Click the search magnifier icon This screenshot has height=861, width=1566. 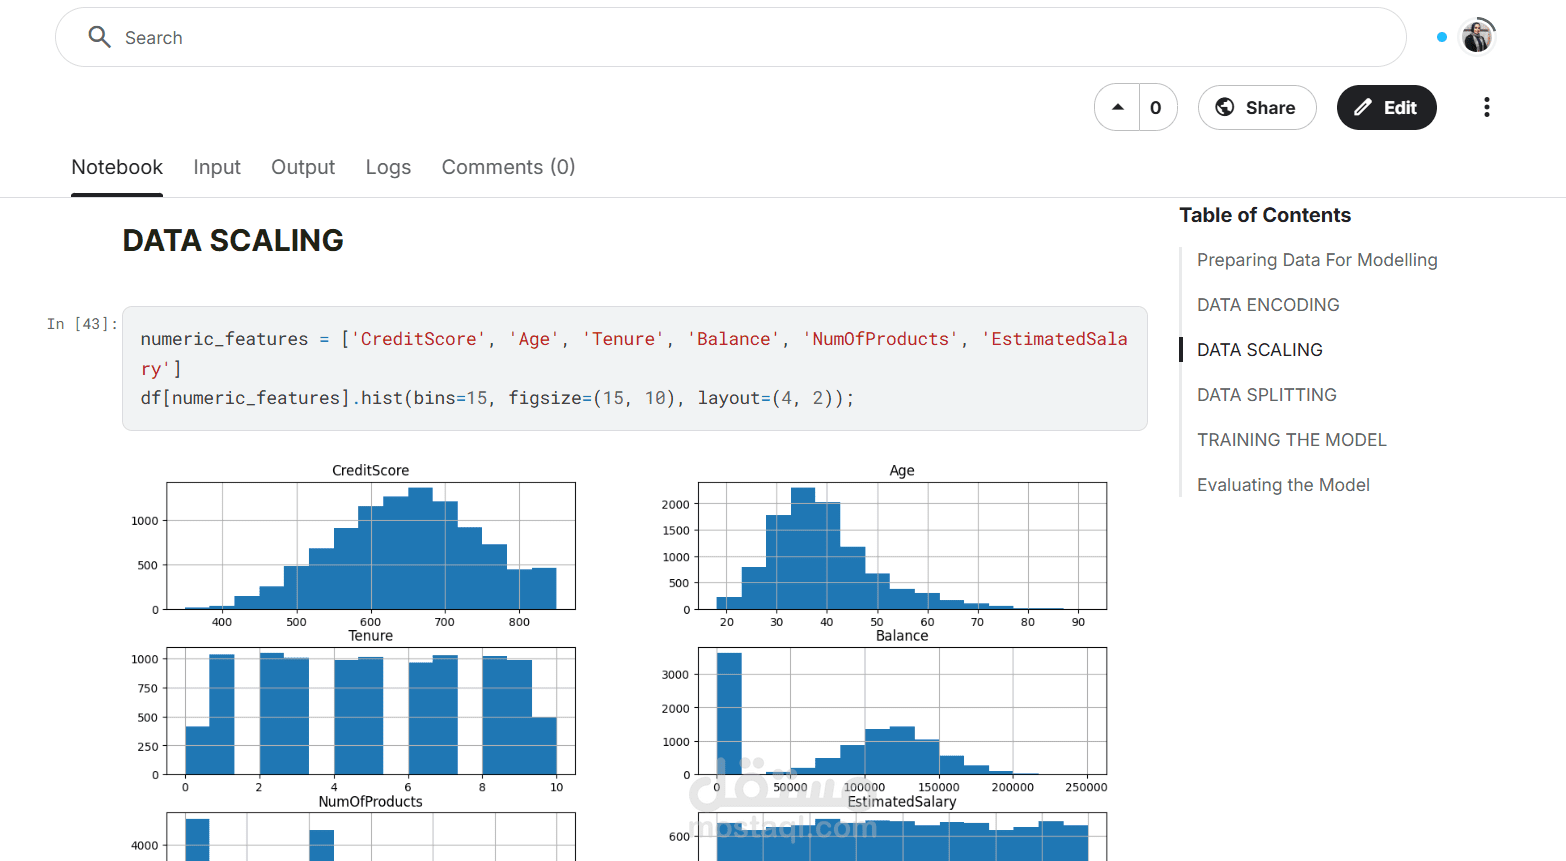tap(99, 37)
